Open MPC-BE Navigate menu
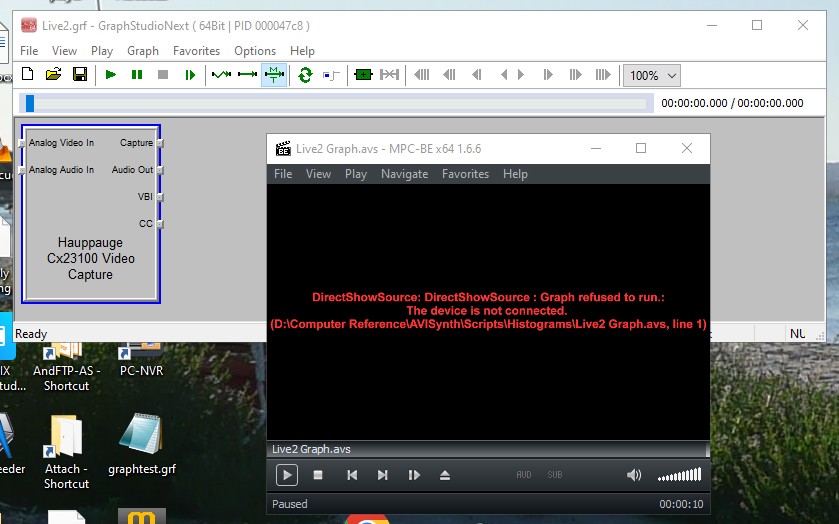 tap(405, 174)
